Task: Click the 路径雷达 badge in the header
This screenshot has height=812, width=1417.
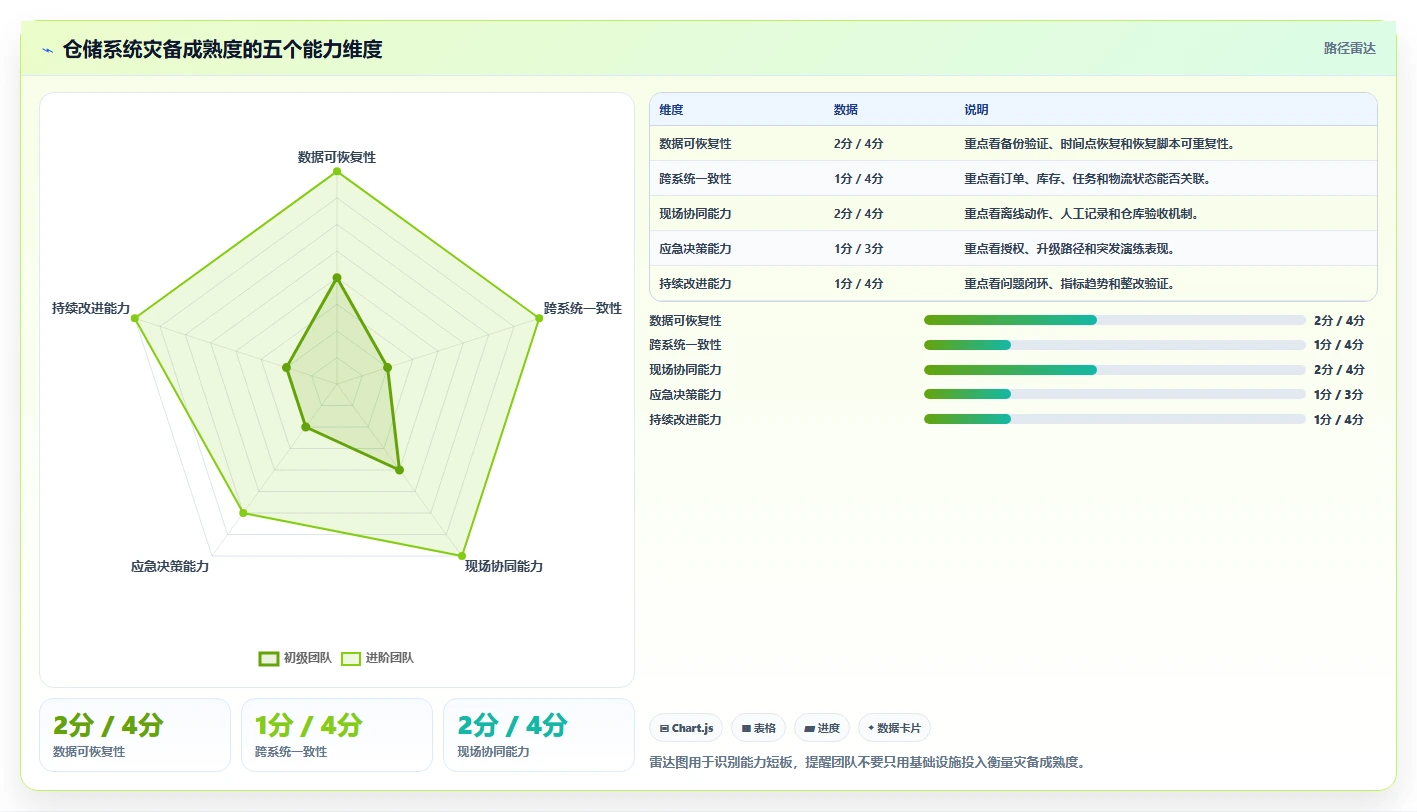Action: tap(1349, 48)
